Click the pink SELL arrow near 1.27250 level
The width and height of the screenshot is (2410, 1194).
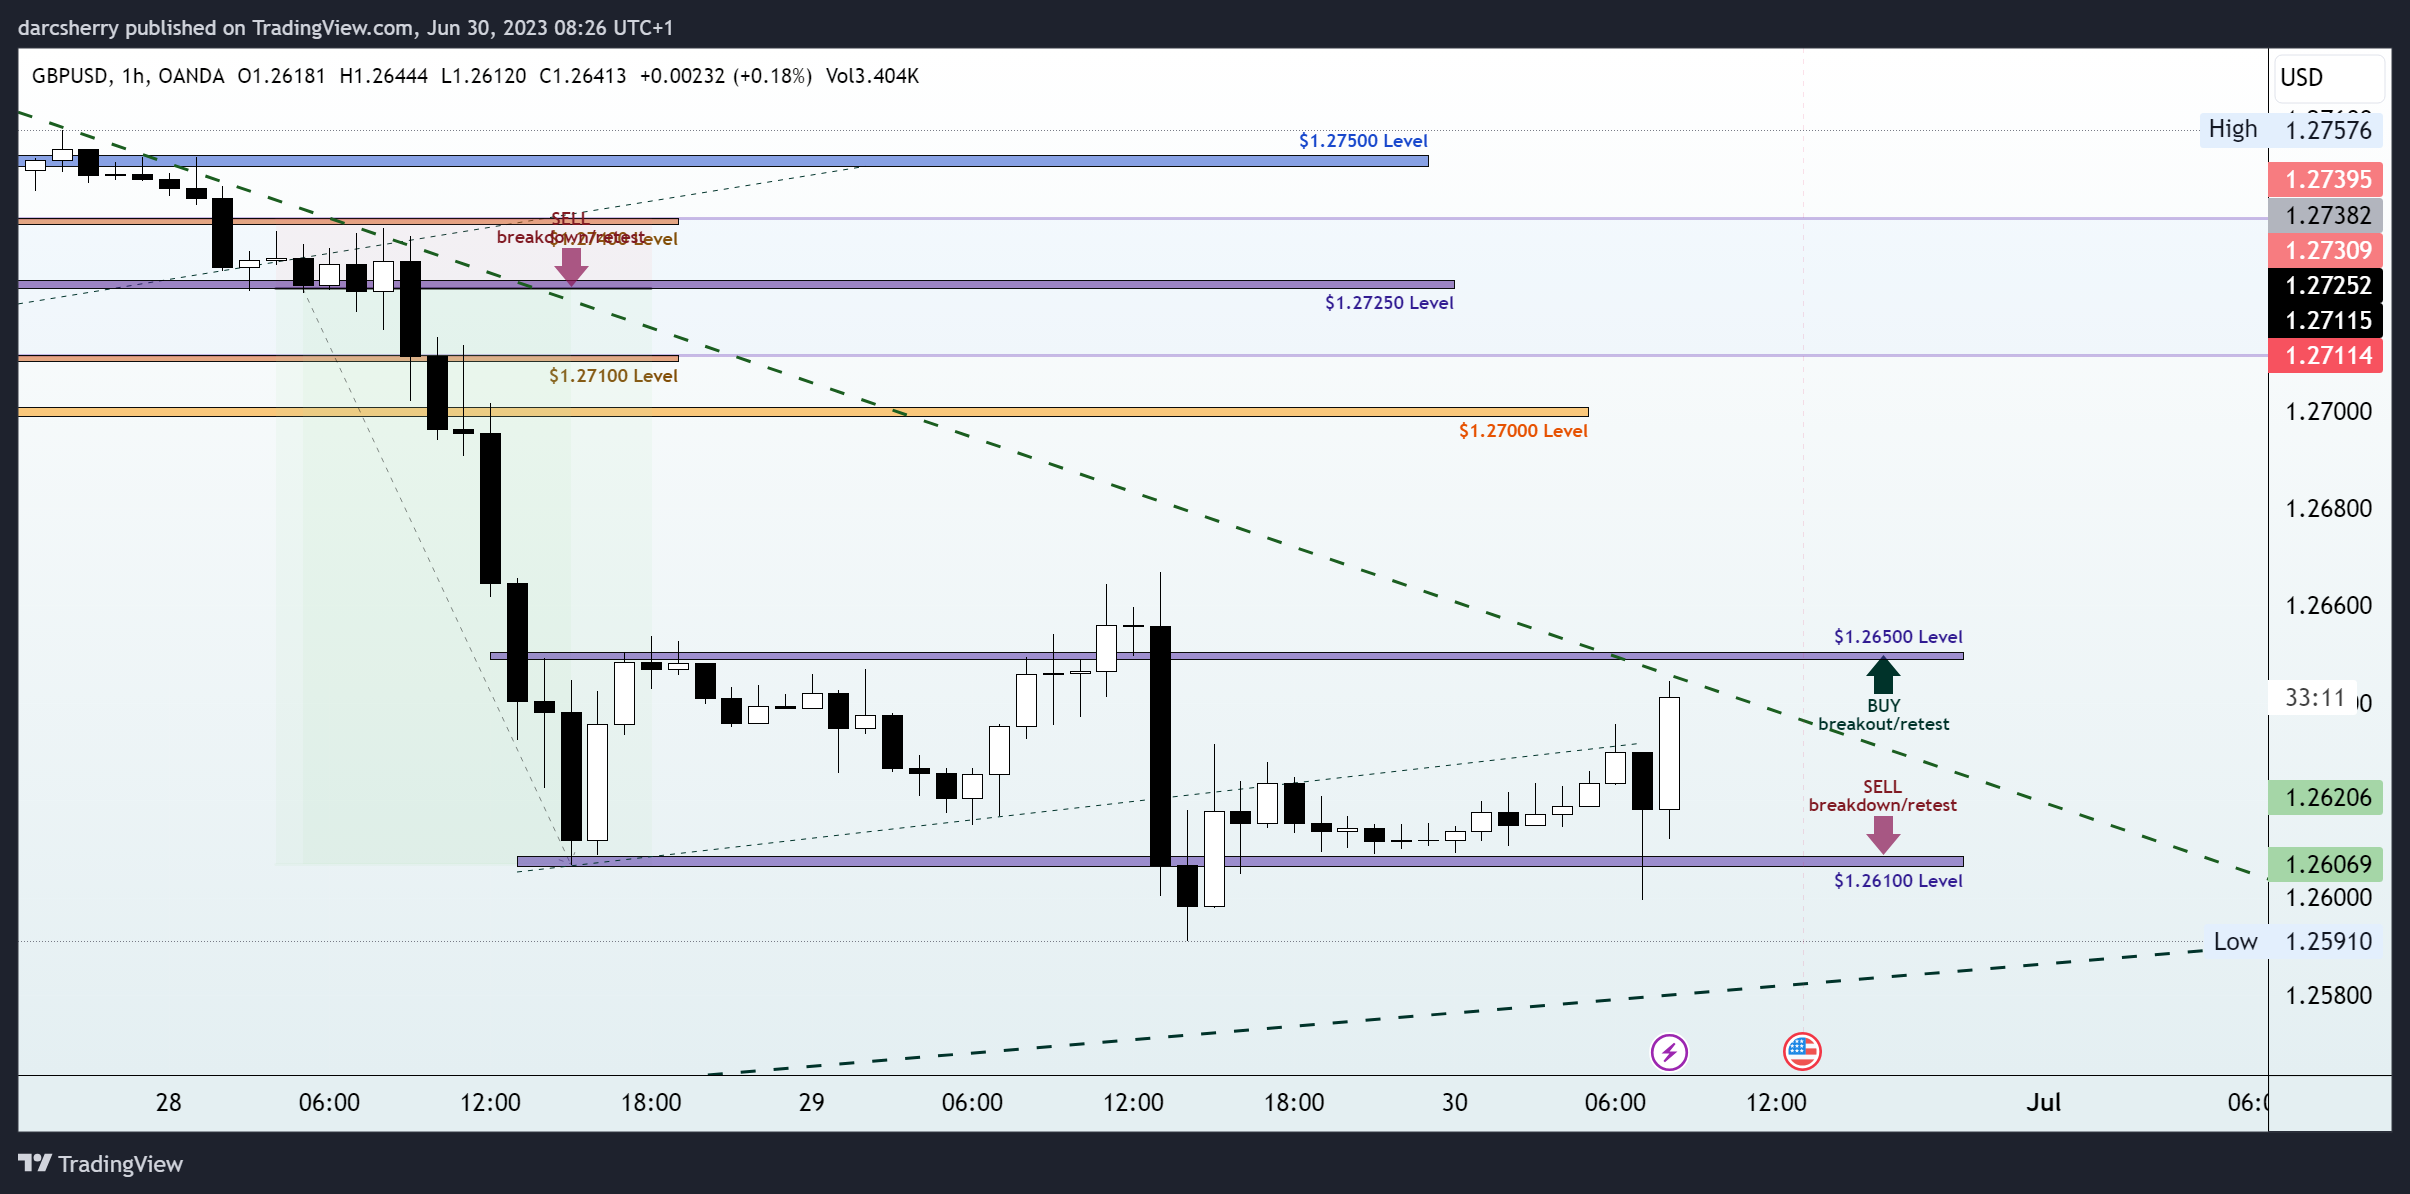[x=571, y=267]
